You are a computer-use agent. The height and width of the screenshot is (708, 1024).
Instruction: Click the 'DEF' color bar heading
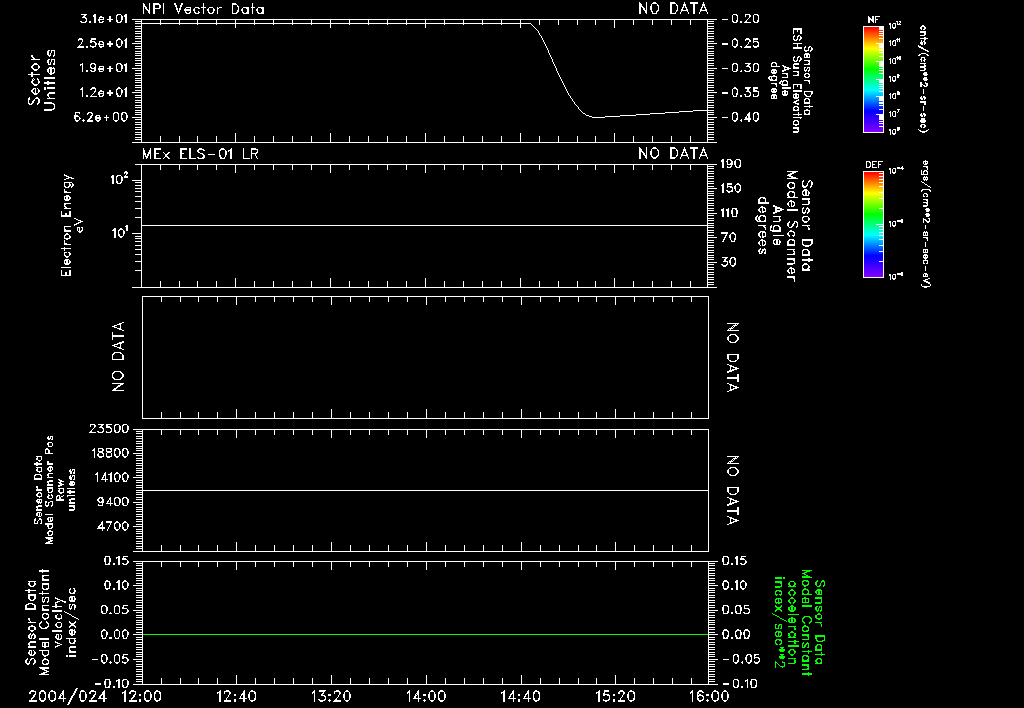pyautogui.click(x=873, y=165)
